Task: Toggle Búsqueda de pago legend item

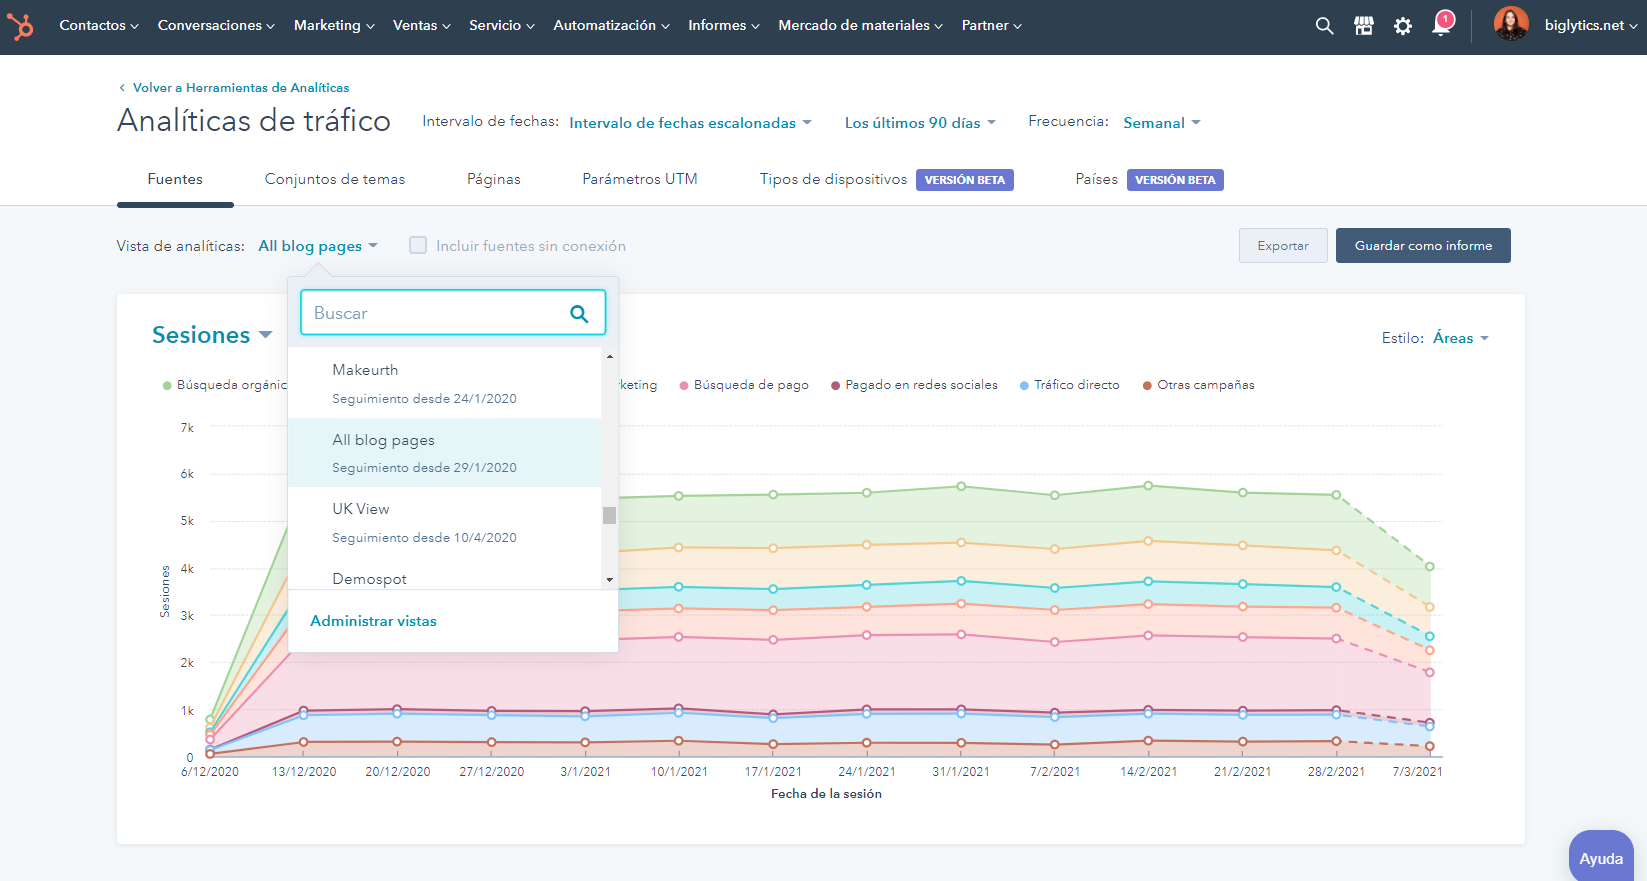Action: tap(744, 385)
